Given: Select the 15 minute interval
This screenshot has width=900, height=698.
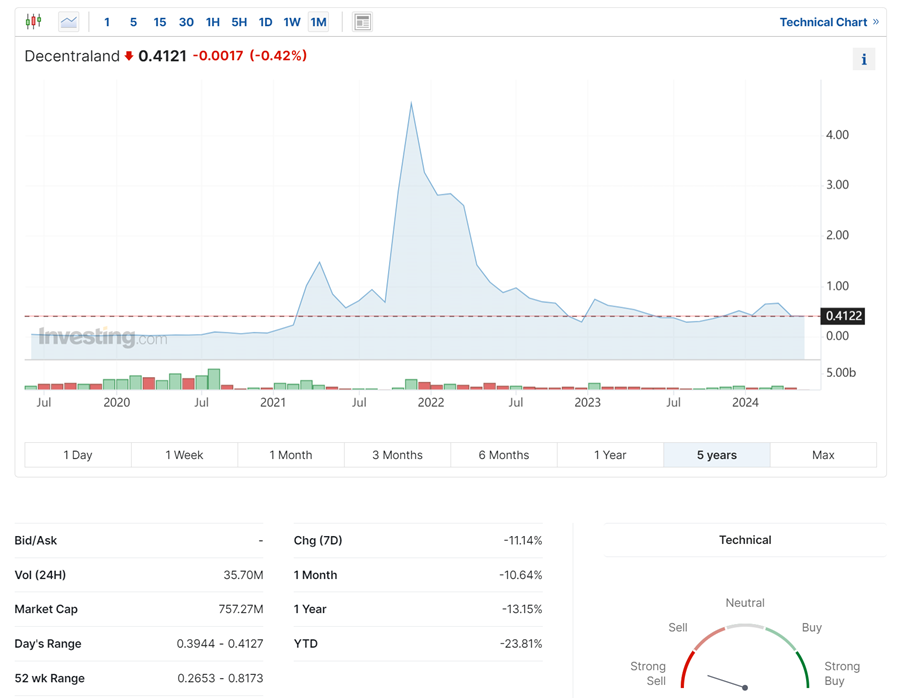Looking at the screenshot, I should (160, 21).
